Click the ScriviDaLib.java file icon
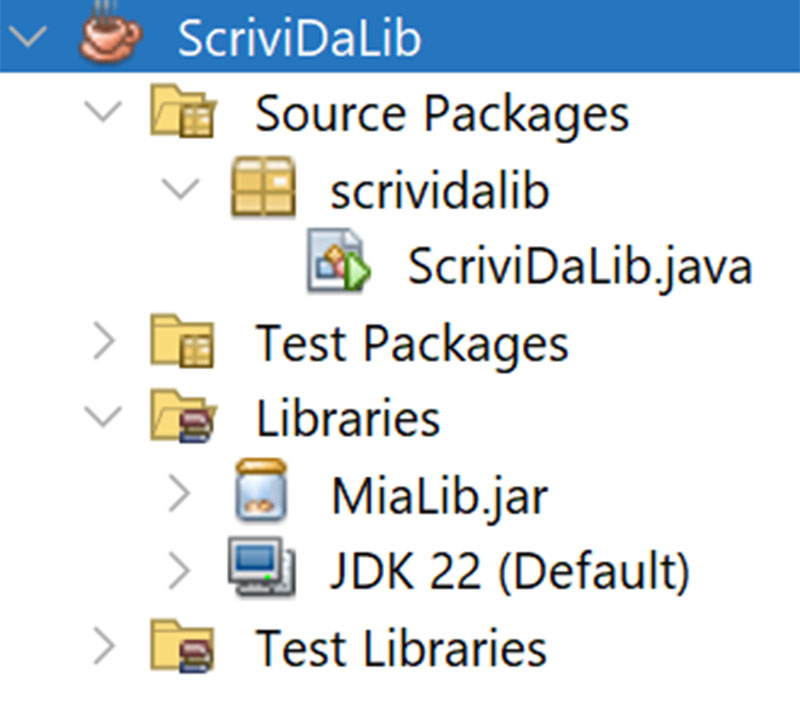Screen dimensions: 800x705 (339, 260)
